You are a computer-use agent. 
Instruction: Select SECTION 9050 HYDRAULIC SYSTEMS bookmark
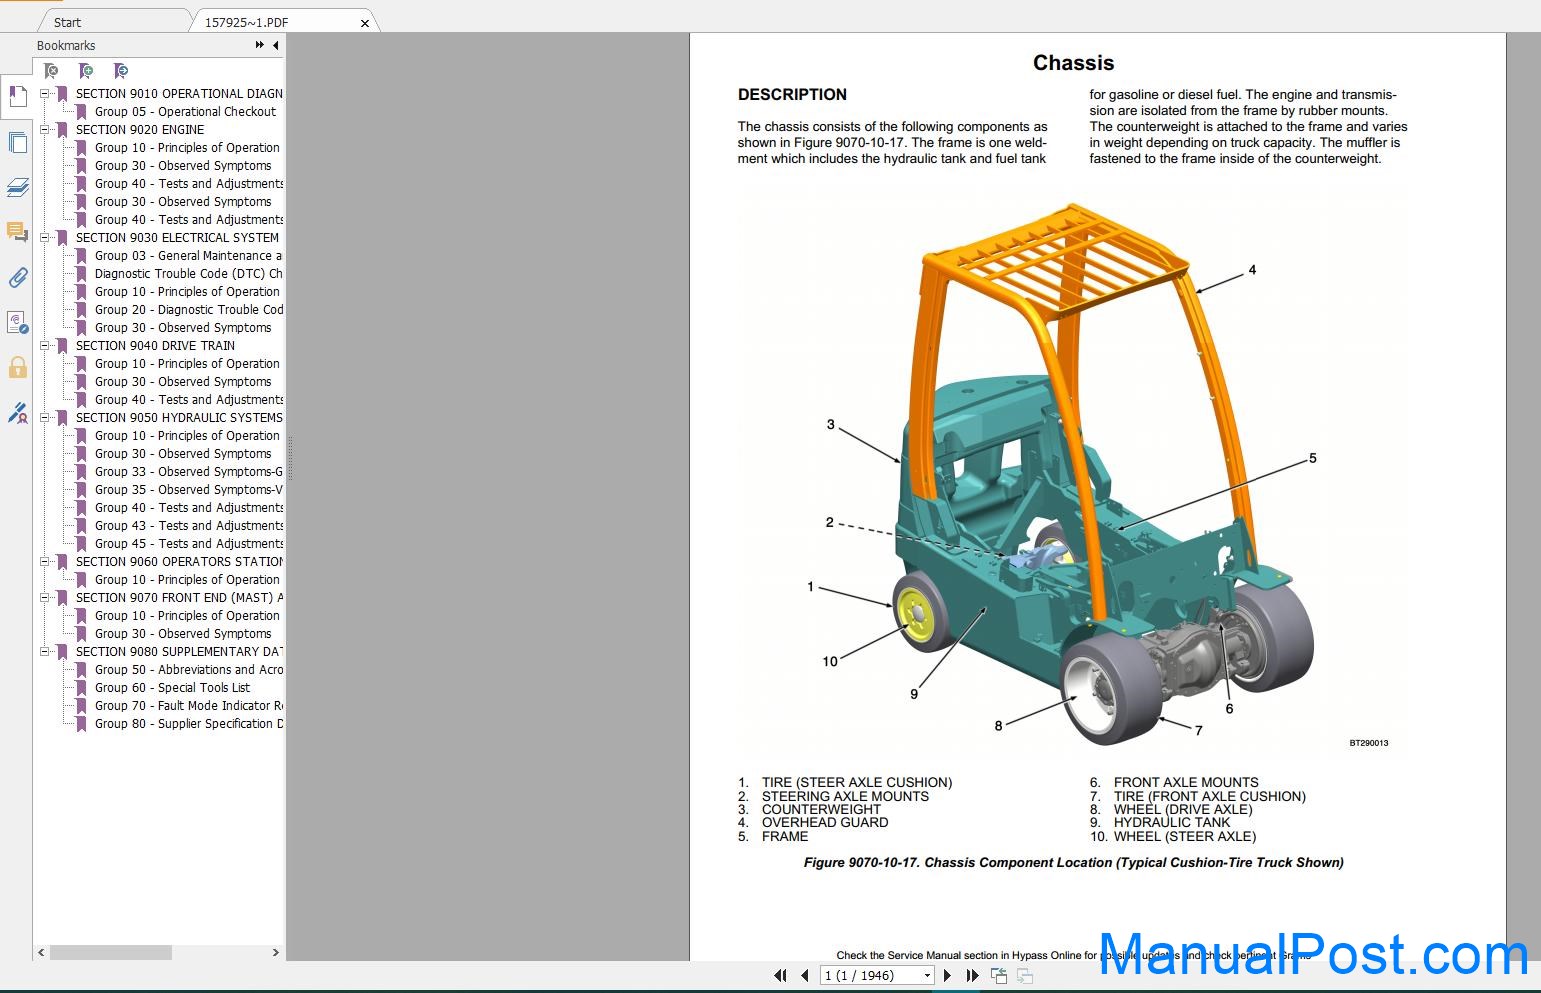[179, 417]
